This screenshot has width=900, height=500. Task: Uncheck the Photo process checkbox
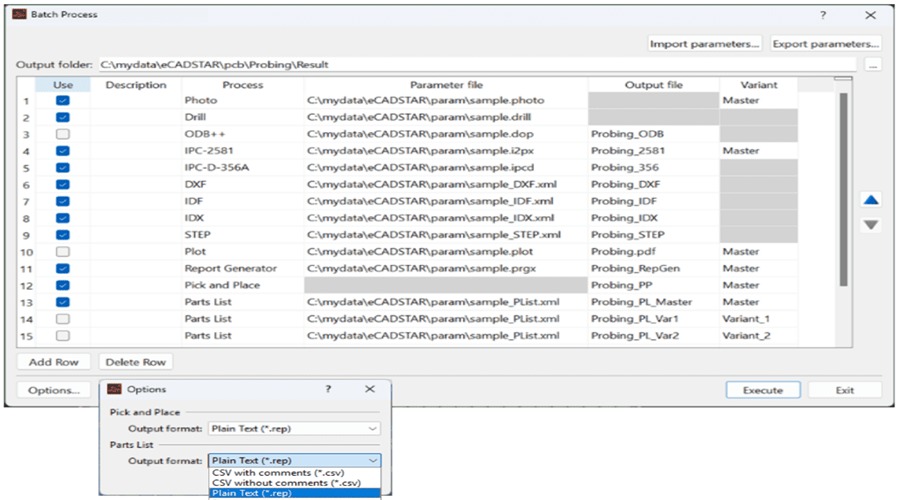coord(63,100)
